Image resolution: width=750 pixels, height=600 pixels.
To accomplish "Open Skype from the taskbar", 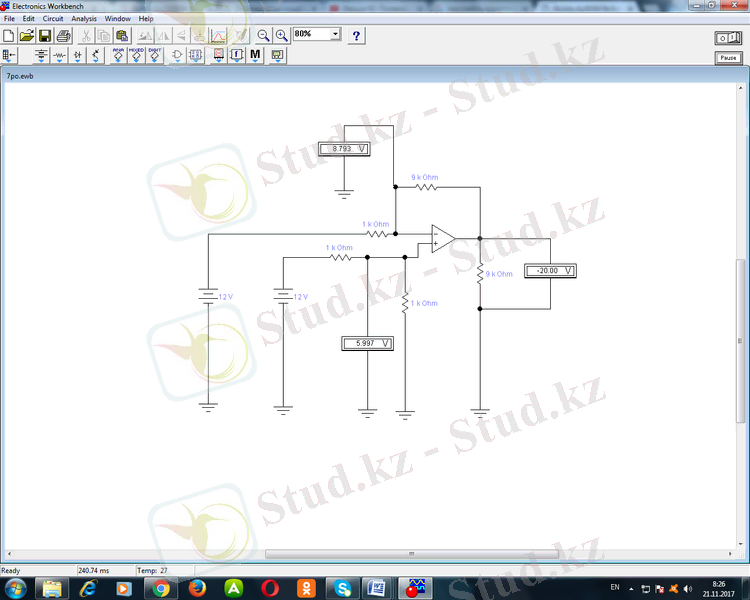I will 342,589.
